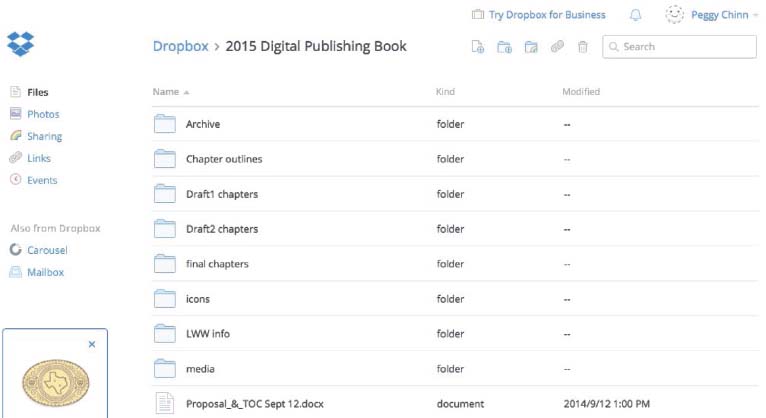Click the trash deleted files icon
The height and width of the screenshot is (418, 766).
(583, 47)
